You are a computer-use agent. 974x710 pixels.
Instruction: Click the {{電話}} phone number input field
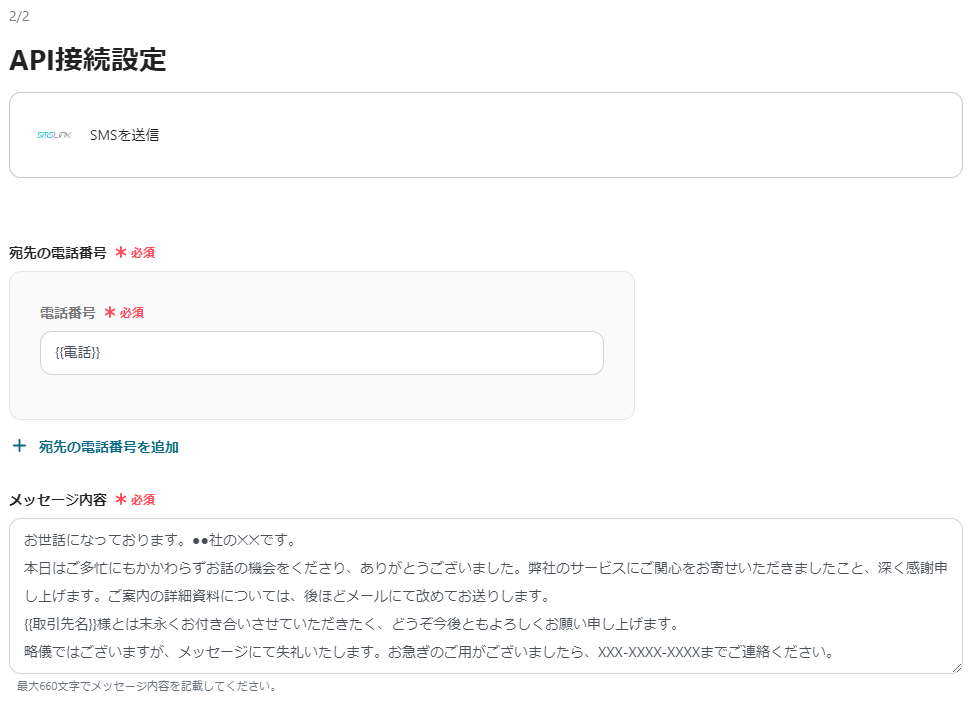pos(321,353)
